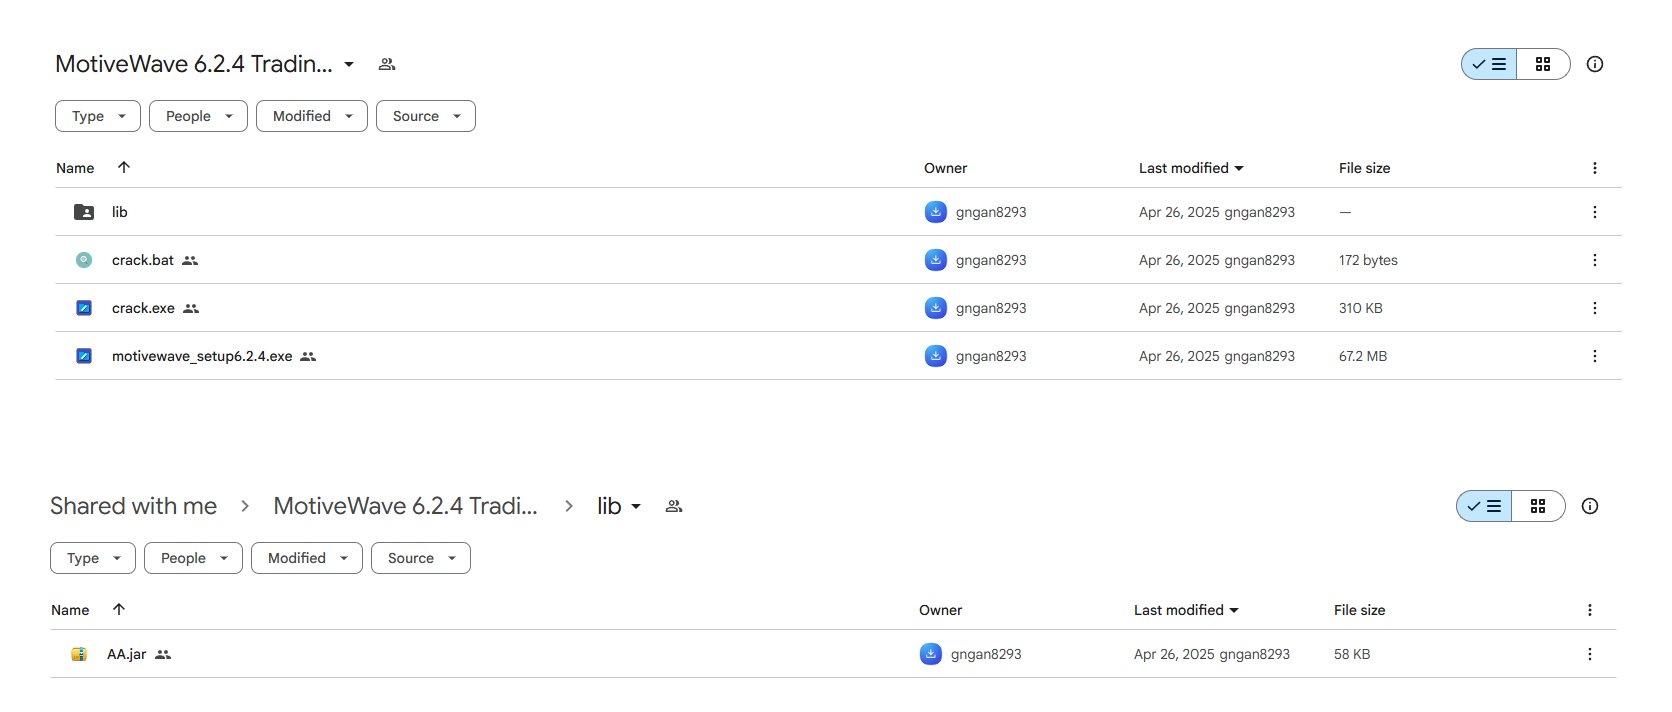The width and height of the screenshot is (1672, 712).
Task: Open more actions for crack.exe
Action: (1595, 308)
